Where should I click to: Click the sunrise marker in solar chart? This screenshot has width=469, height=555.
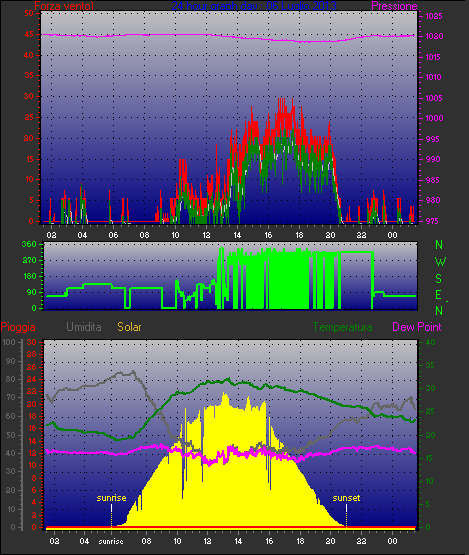click(111, 498)
